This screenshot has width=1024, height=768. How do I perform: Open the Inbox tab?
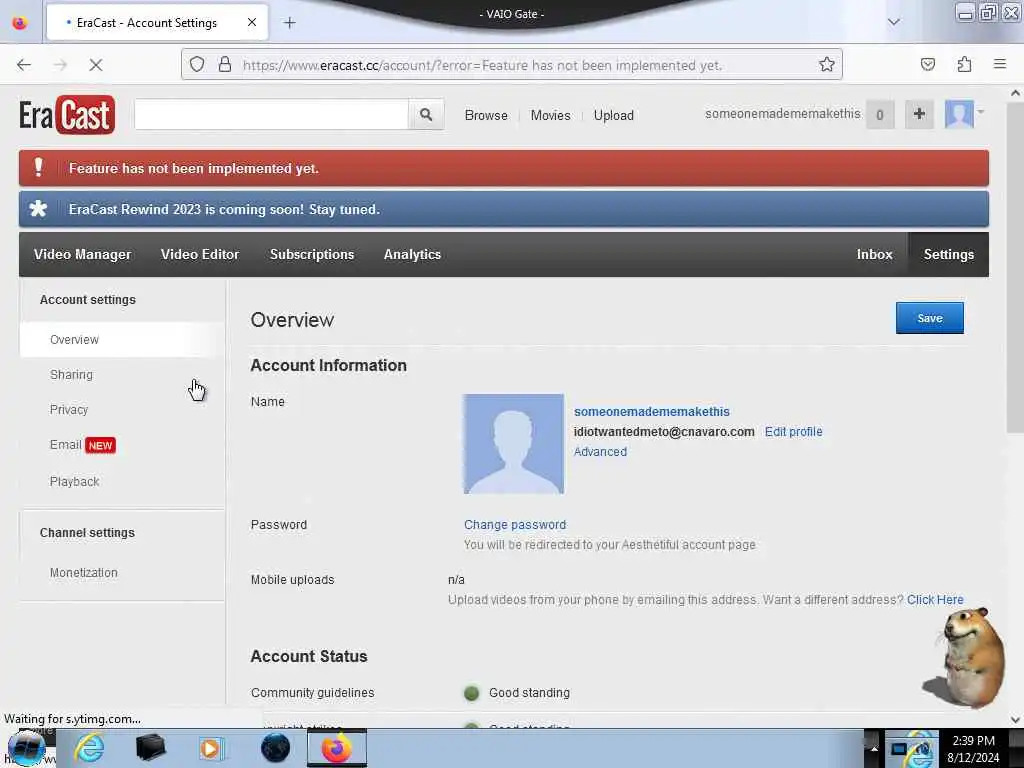tap(874, 255)
